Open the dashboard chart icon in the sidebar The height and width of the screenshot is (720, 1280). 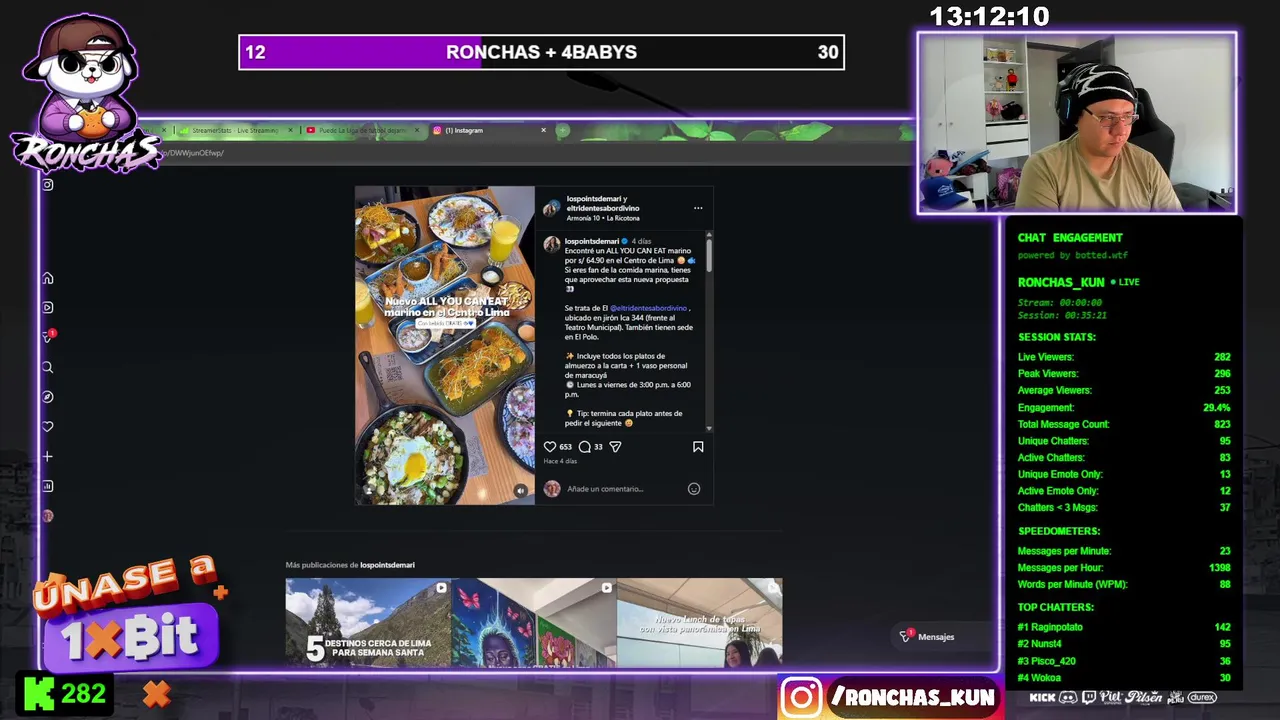[x=47, y=486]
